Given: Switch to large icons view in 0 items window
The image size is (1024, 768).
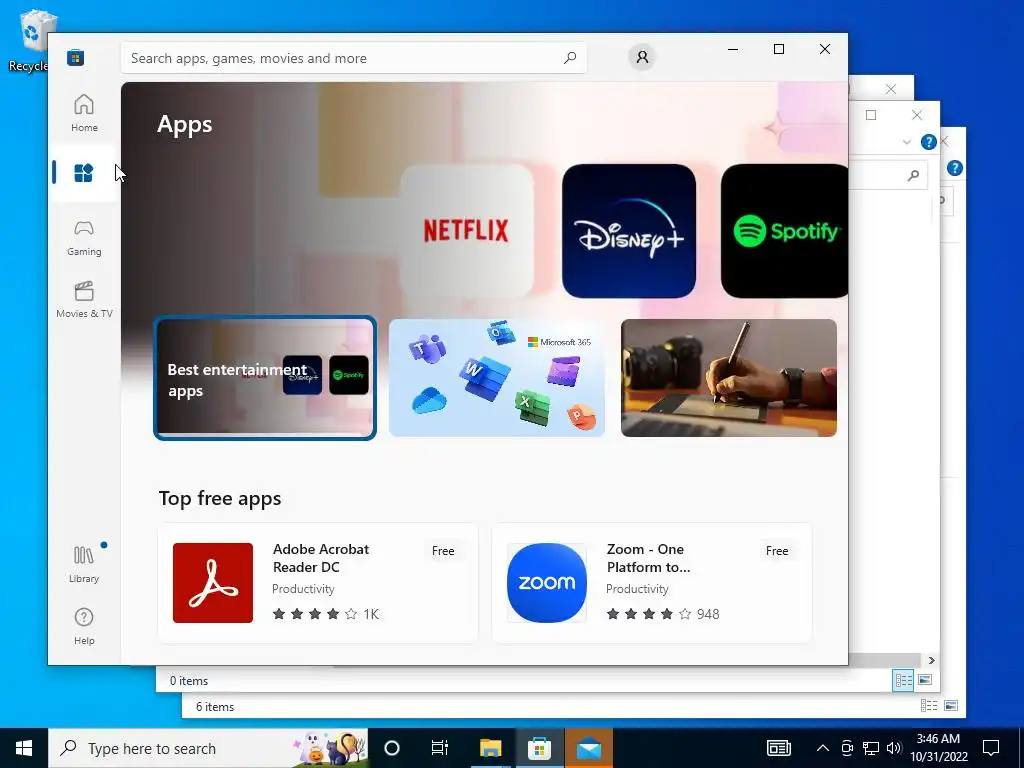Looking at the screenshot, I should [x=925, y=680].
